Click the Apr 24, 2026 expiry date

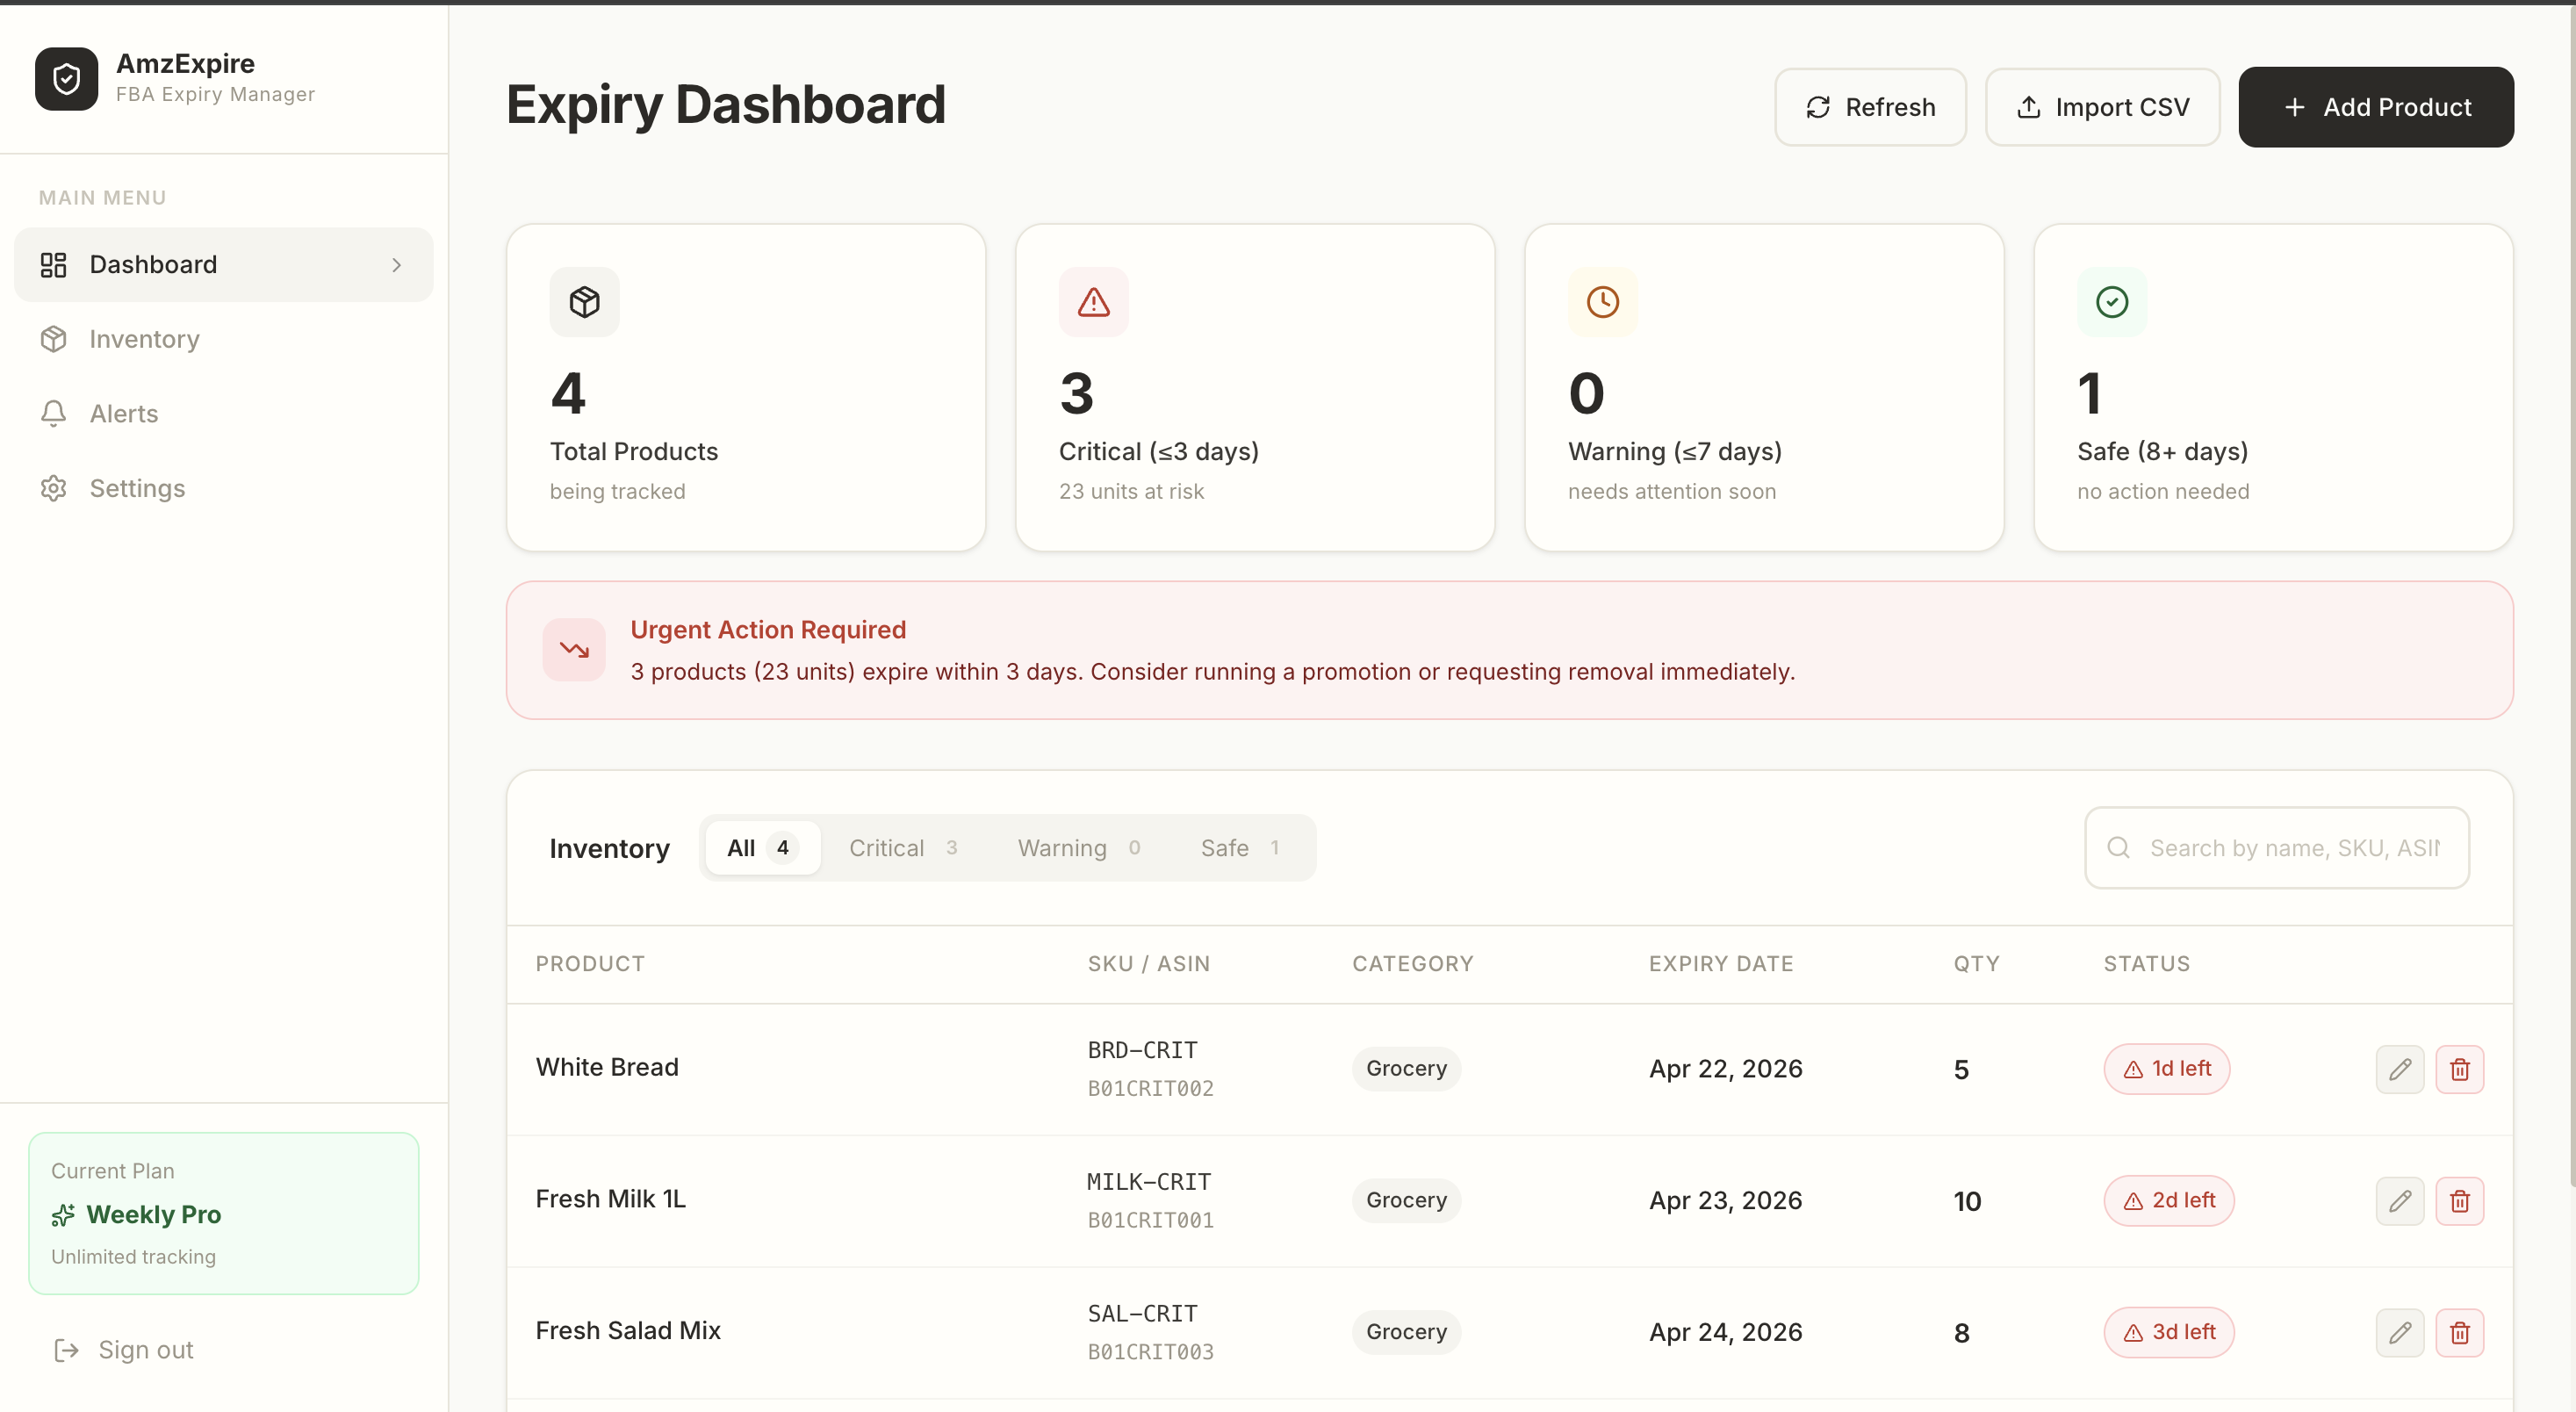(x=1725, y=1334)
